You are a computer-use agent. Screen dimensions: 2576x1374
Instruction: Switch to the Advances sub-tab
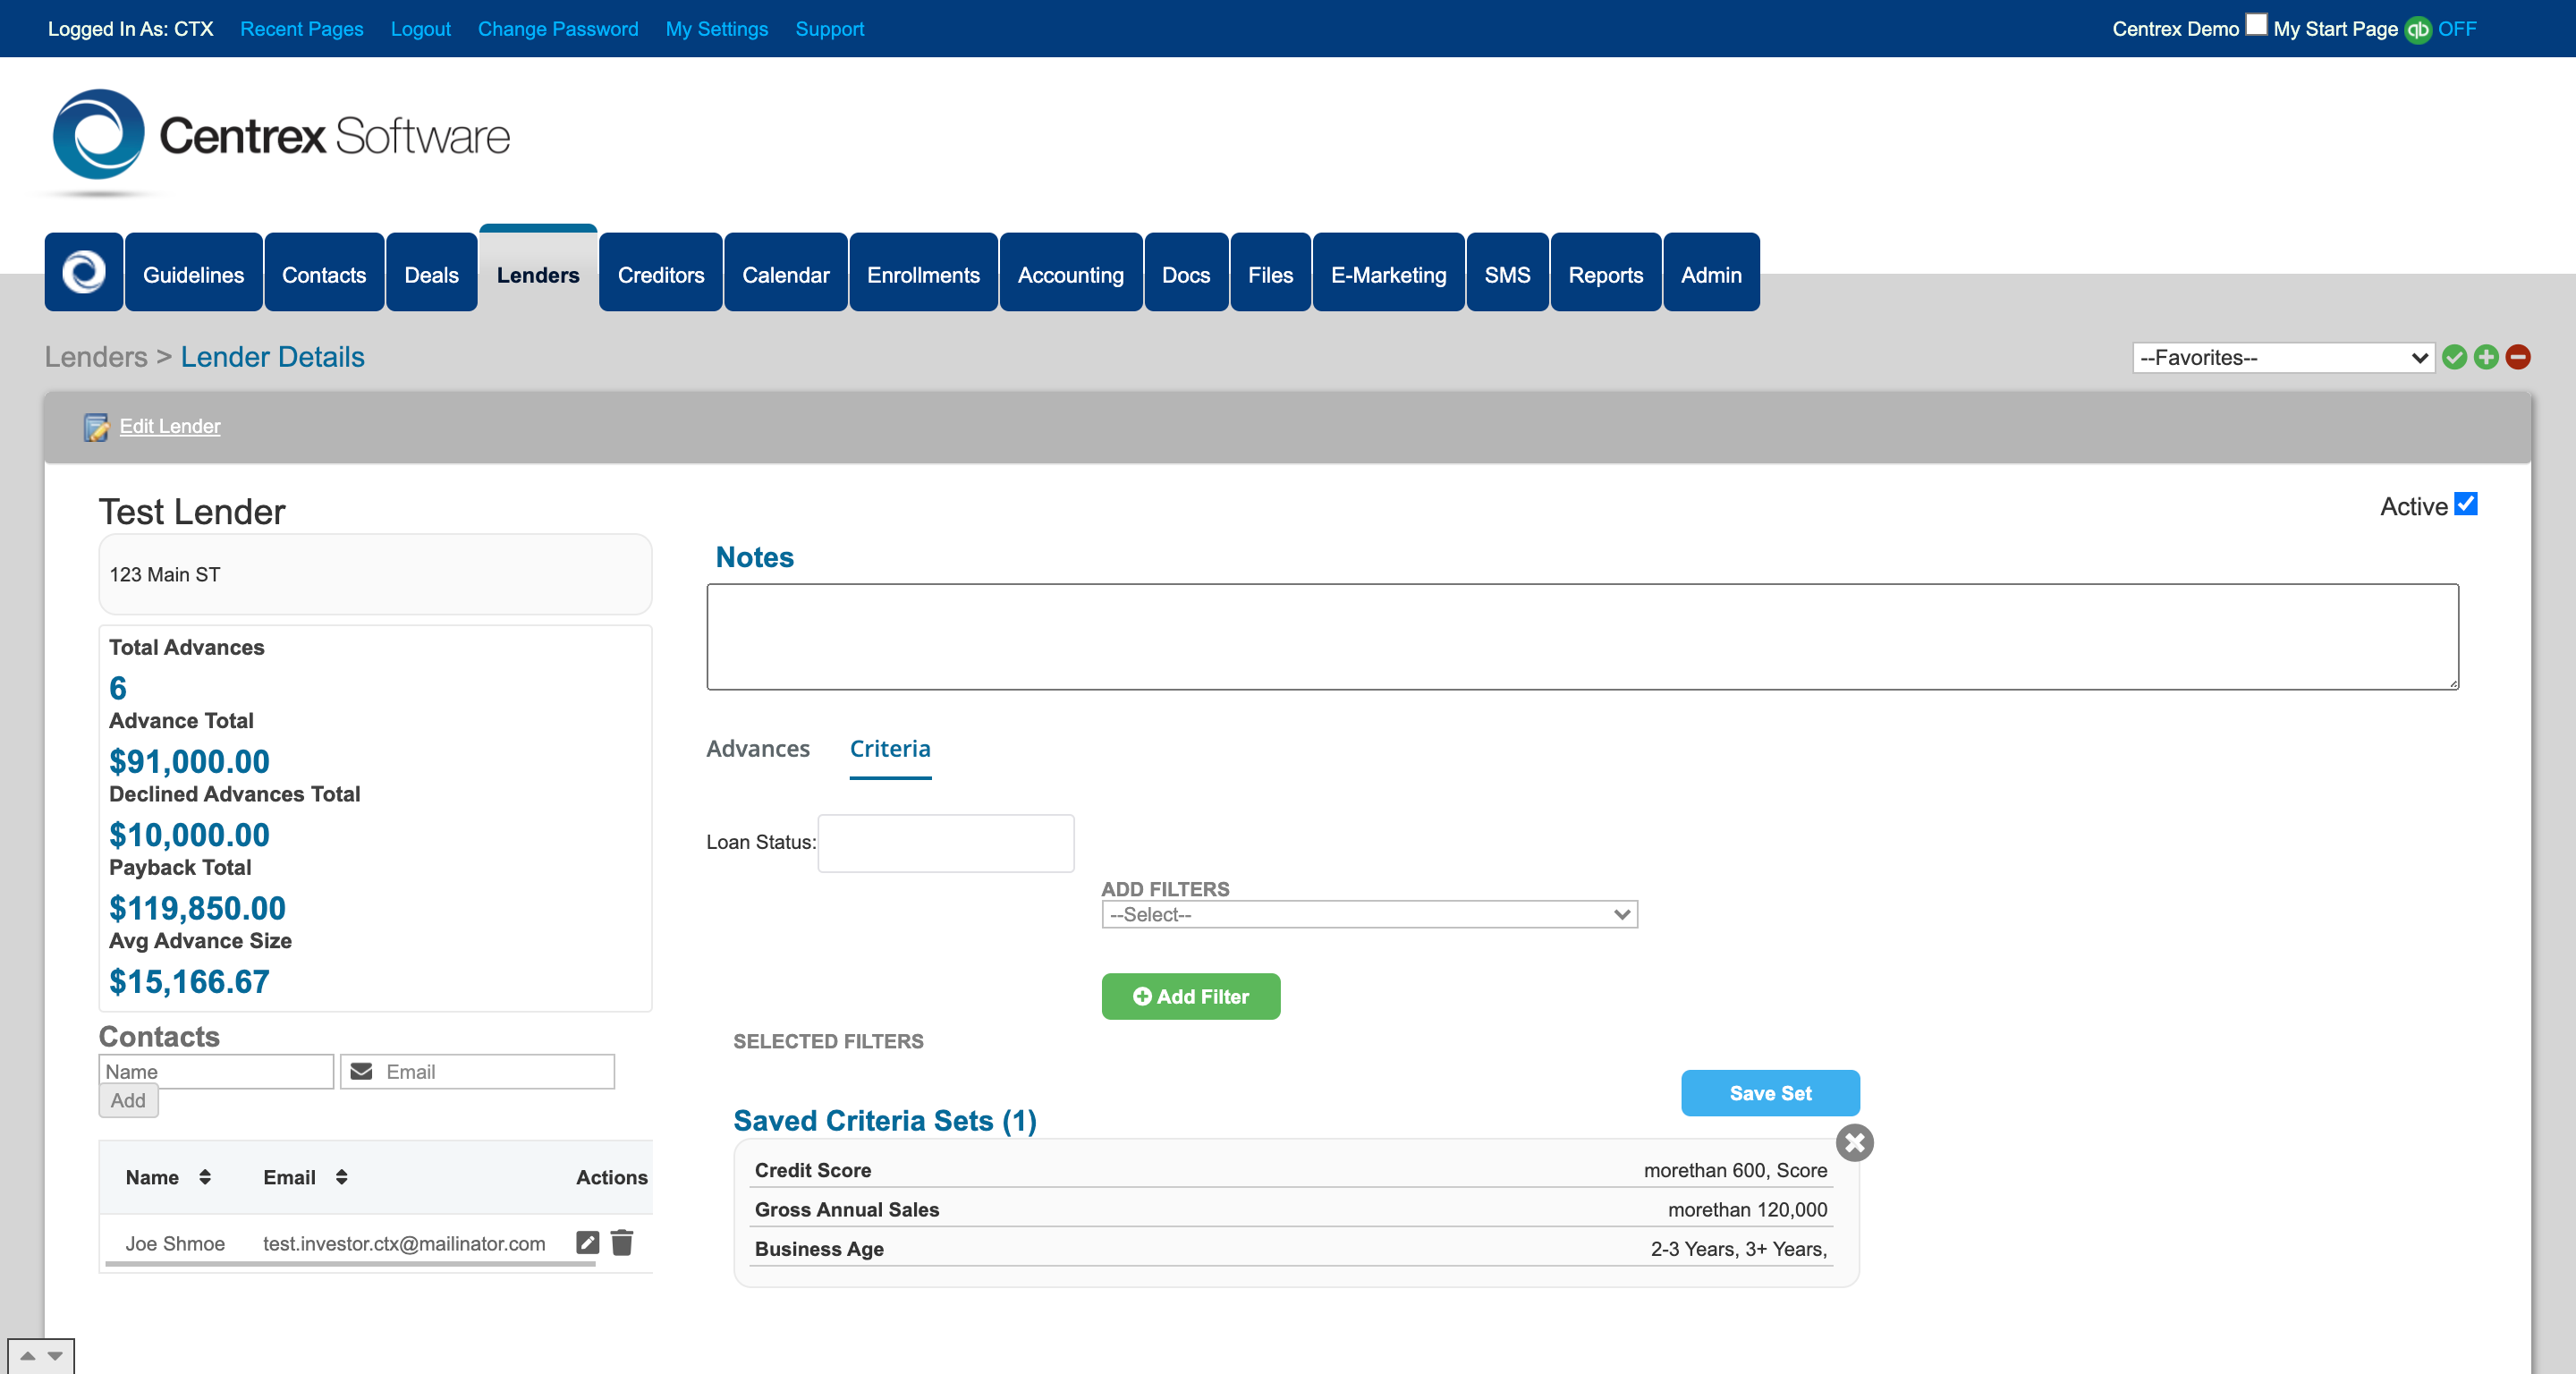pos(758,748)
